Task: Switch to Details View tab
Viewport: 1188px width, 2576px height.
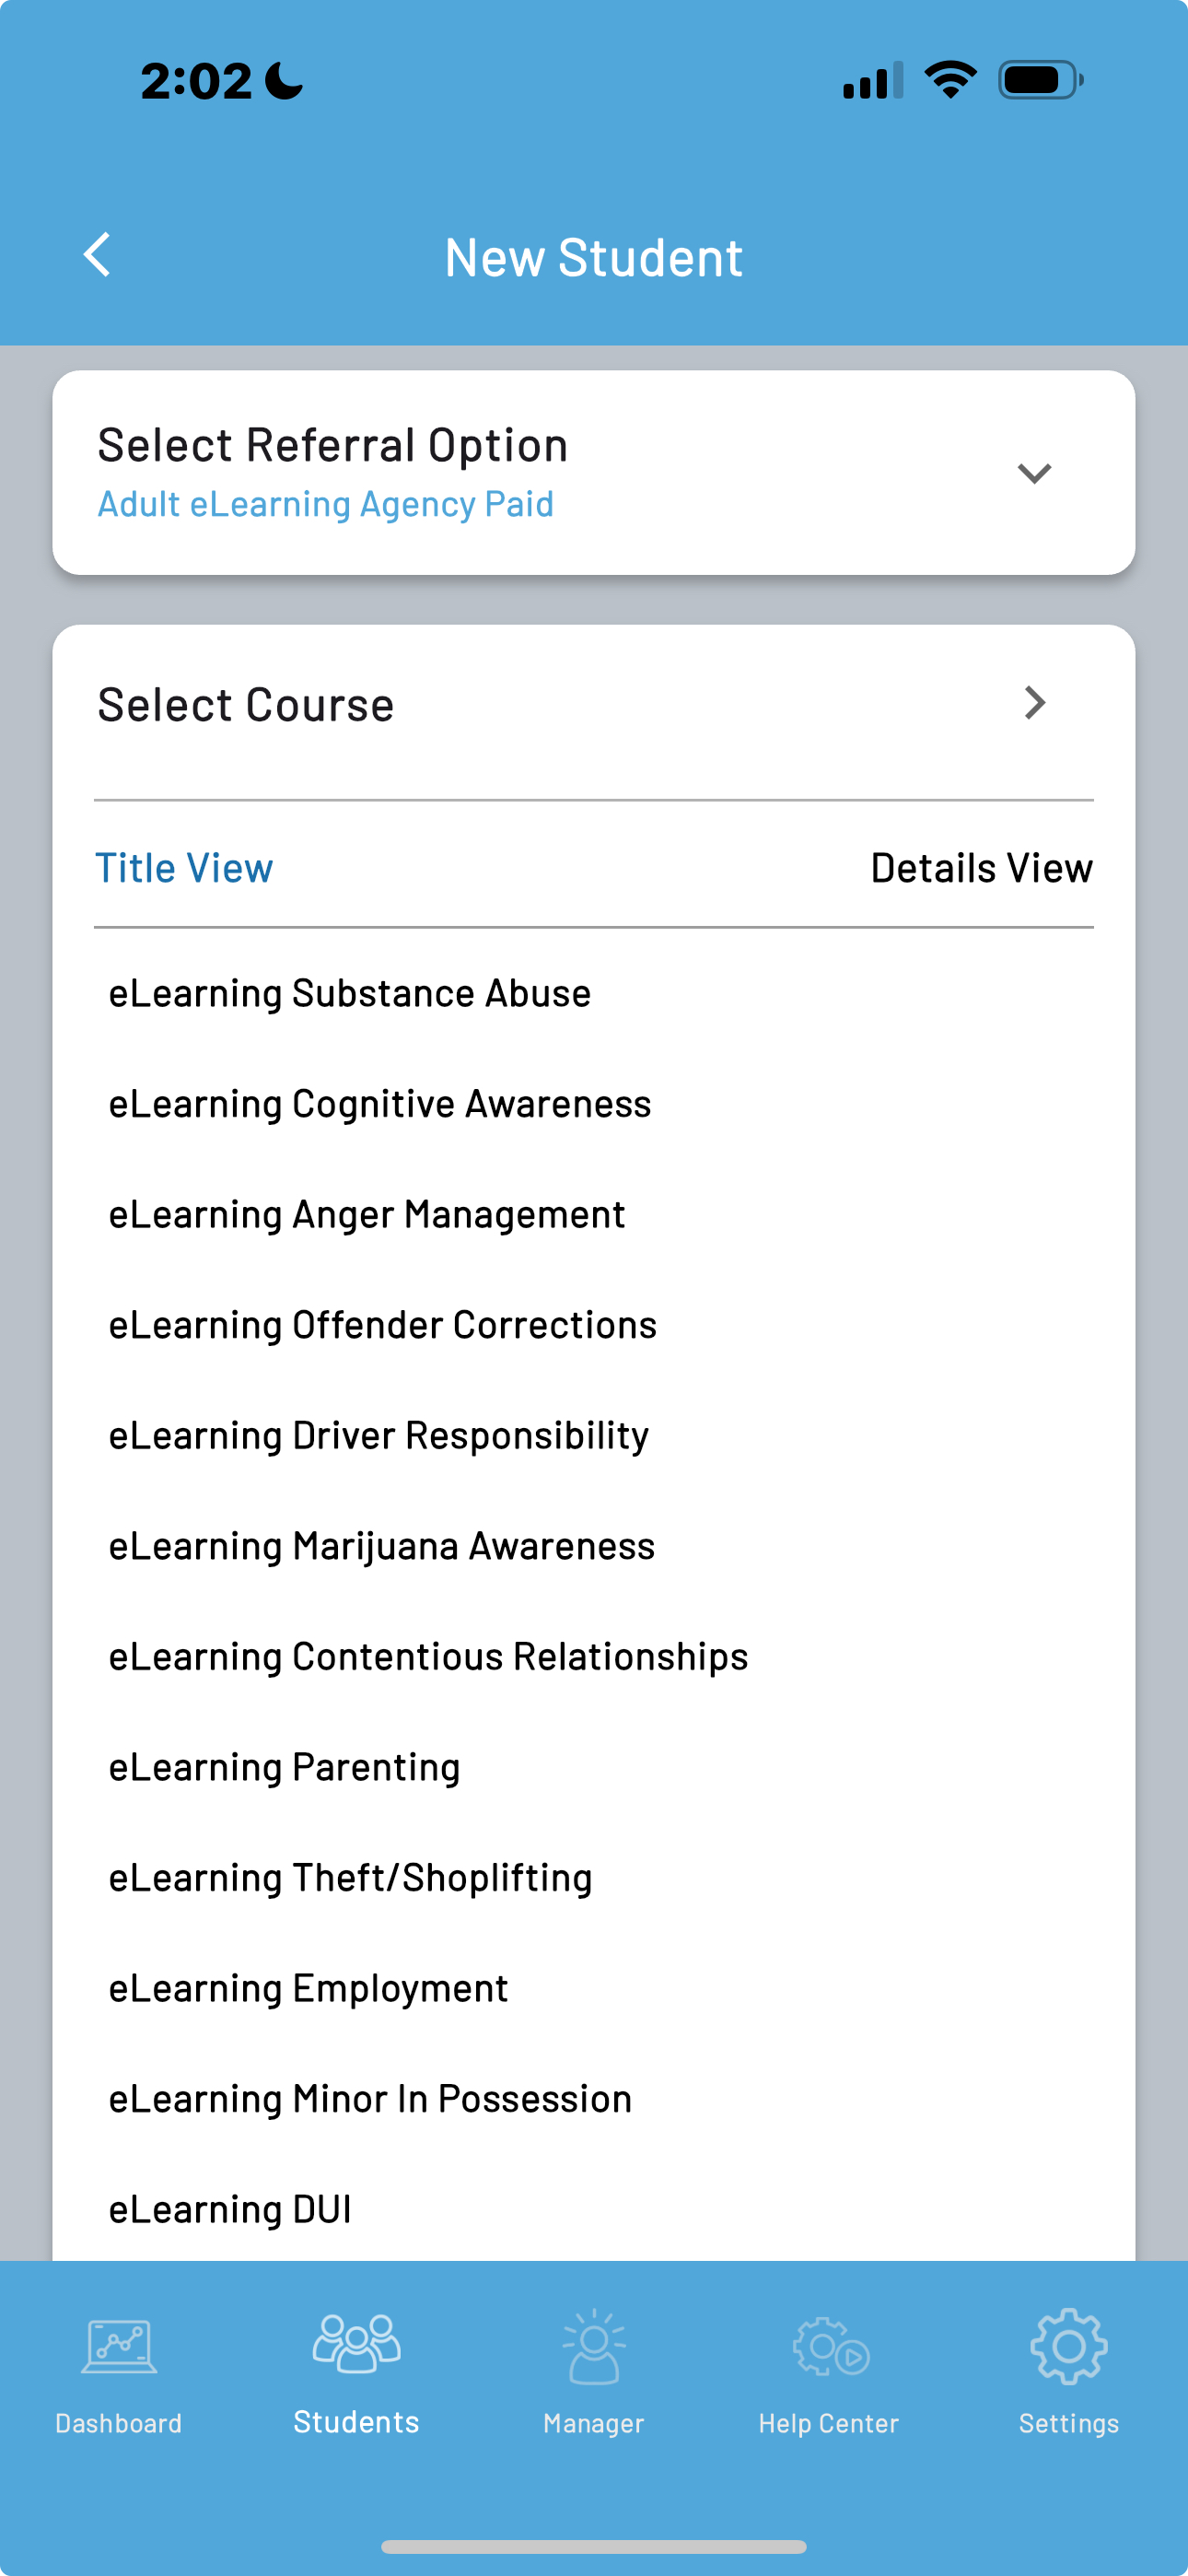Action: 981,867
